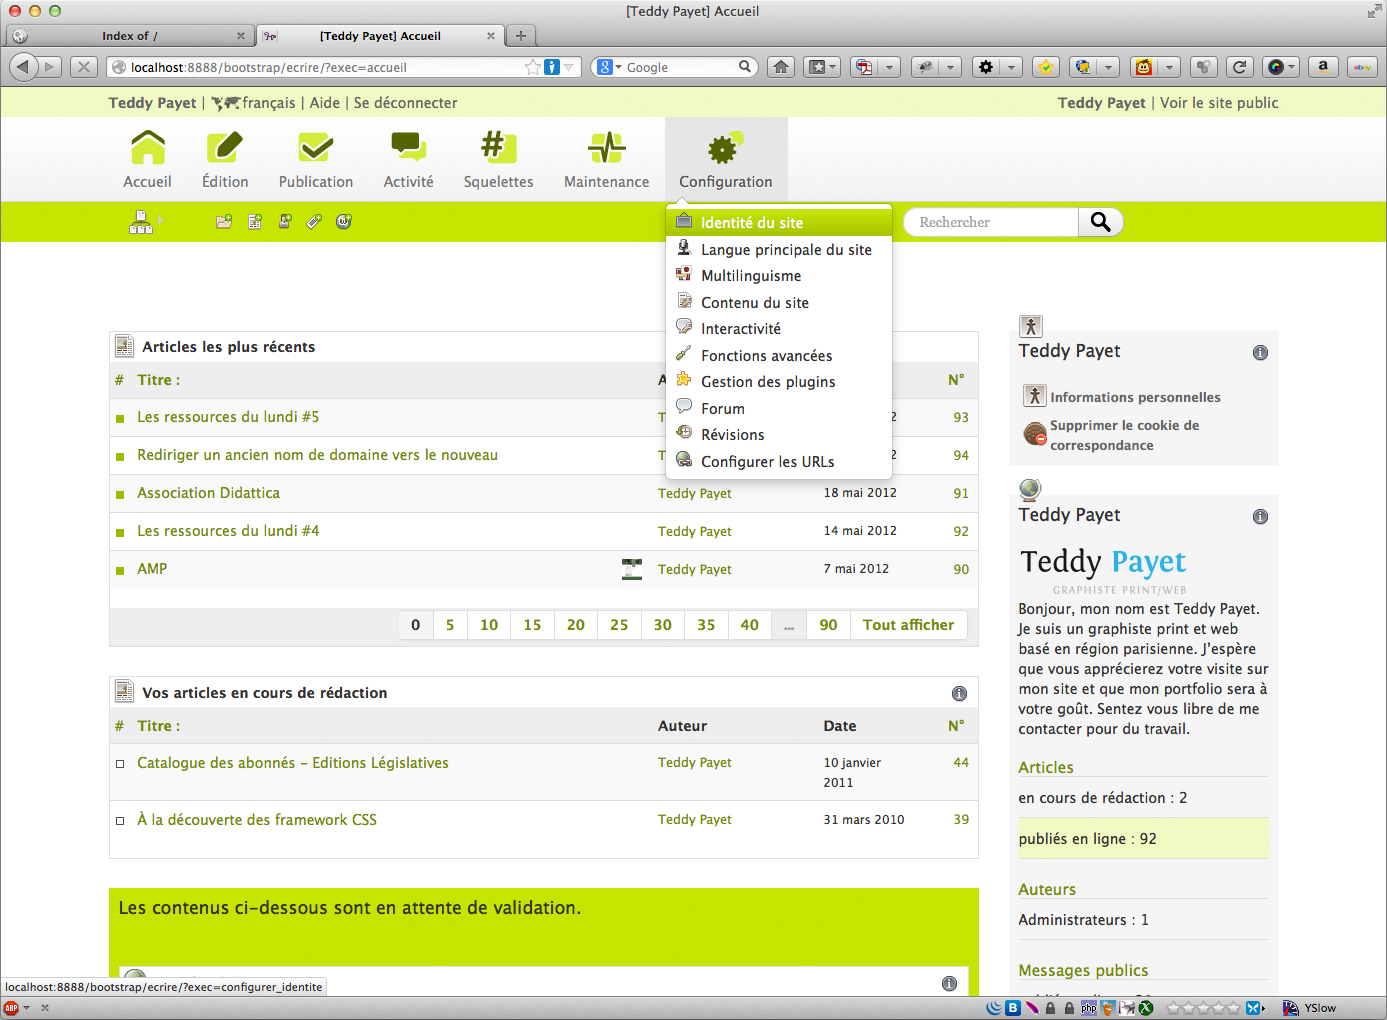Viewport: 1387px width, 1020px height.
Task: Click the write new article icon
Action: (255, 222)
